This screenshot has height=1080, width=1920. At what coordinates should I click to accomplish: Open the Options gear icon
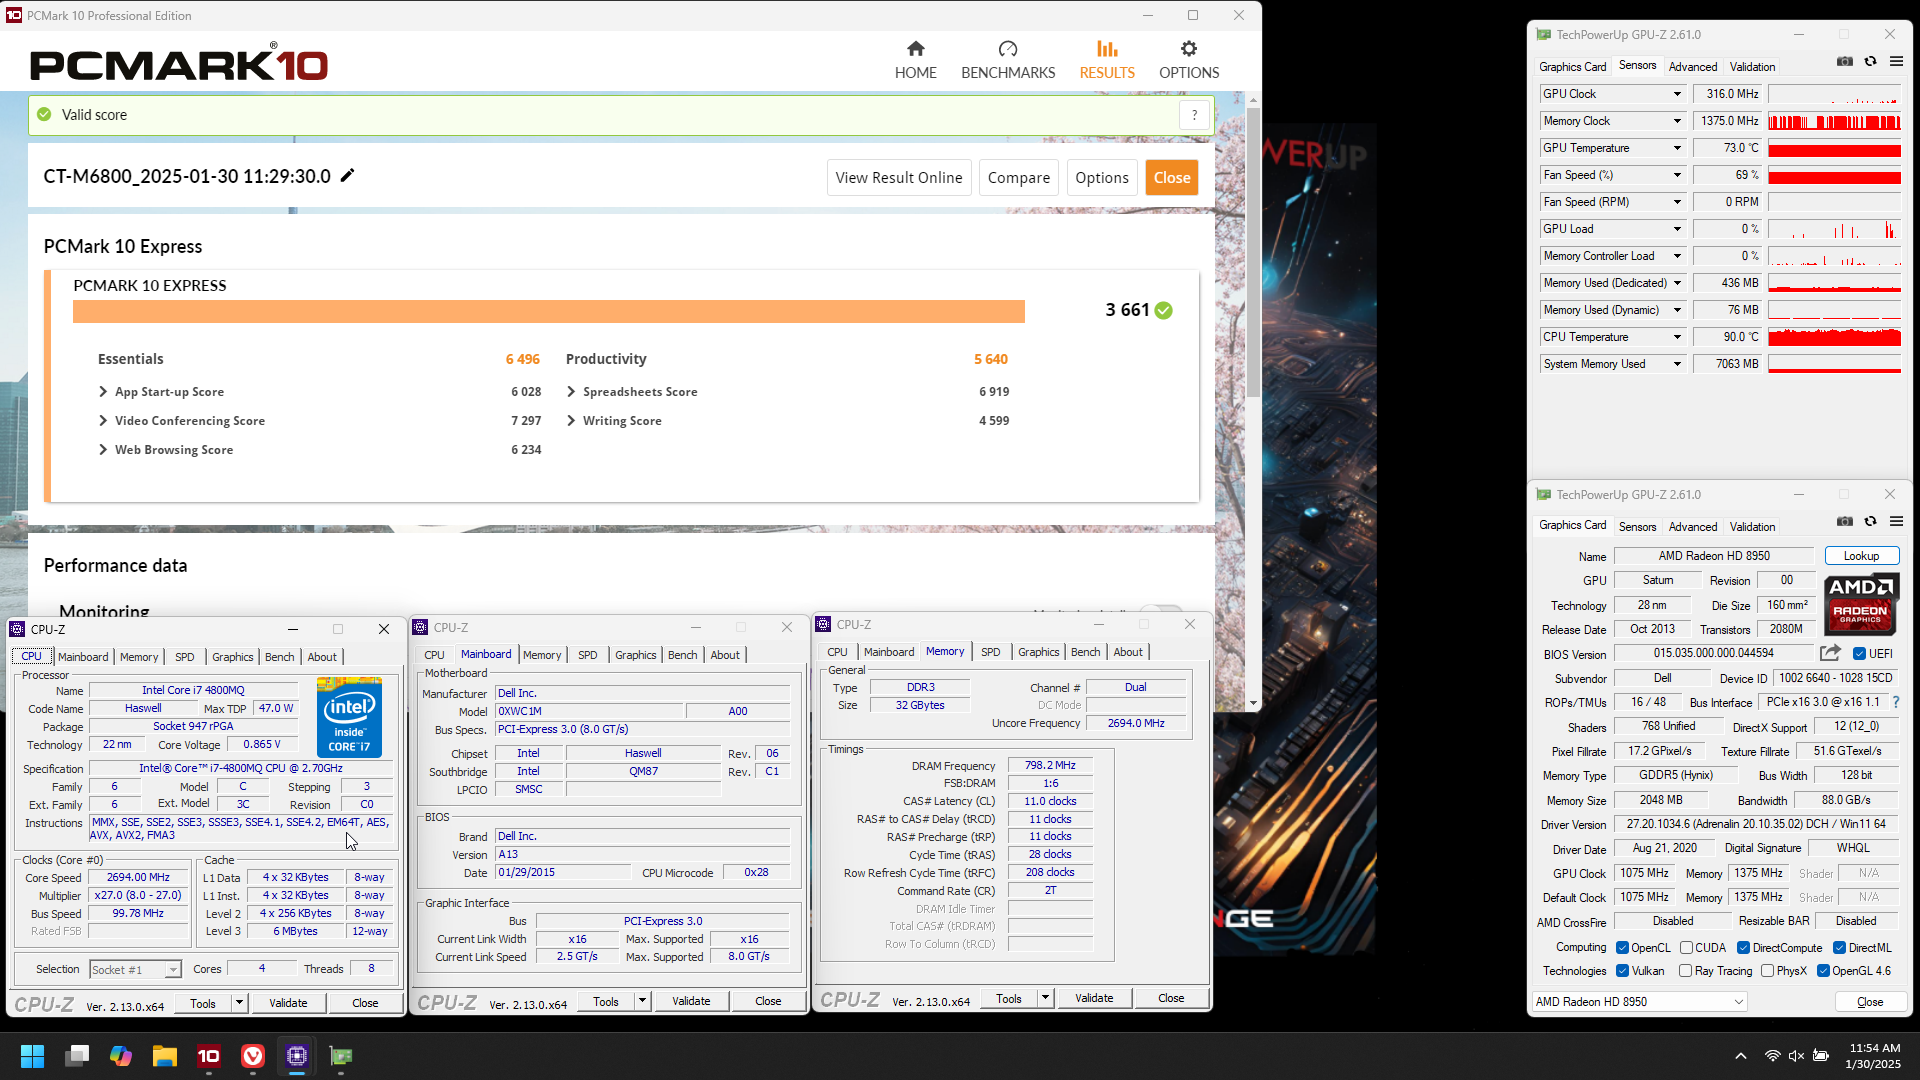pos(1188,49)
